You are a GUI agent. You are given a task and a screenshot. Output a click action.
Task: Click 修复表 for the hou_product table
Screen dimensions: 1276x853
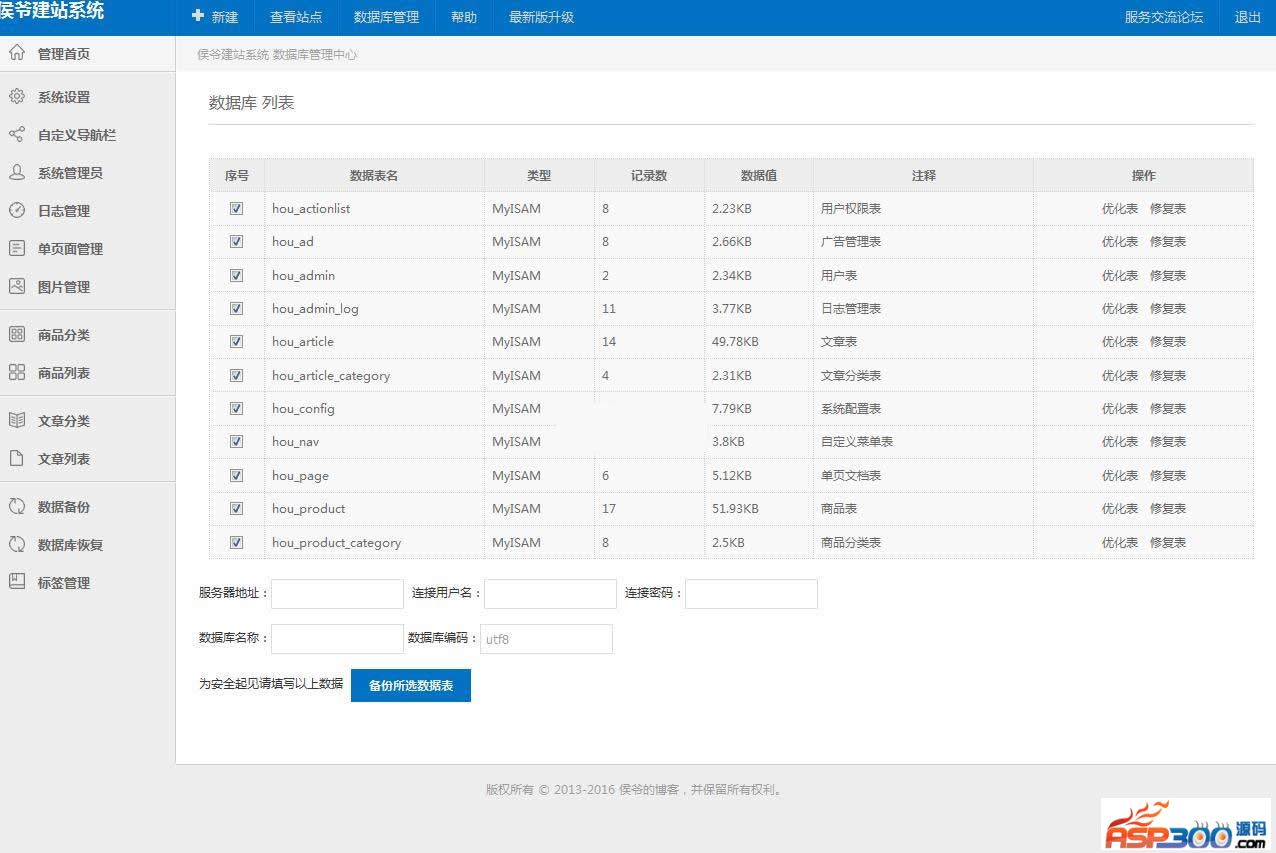(x=1168, y=509)
